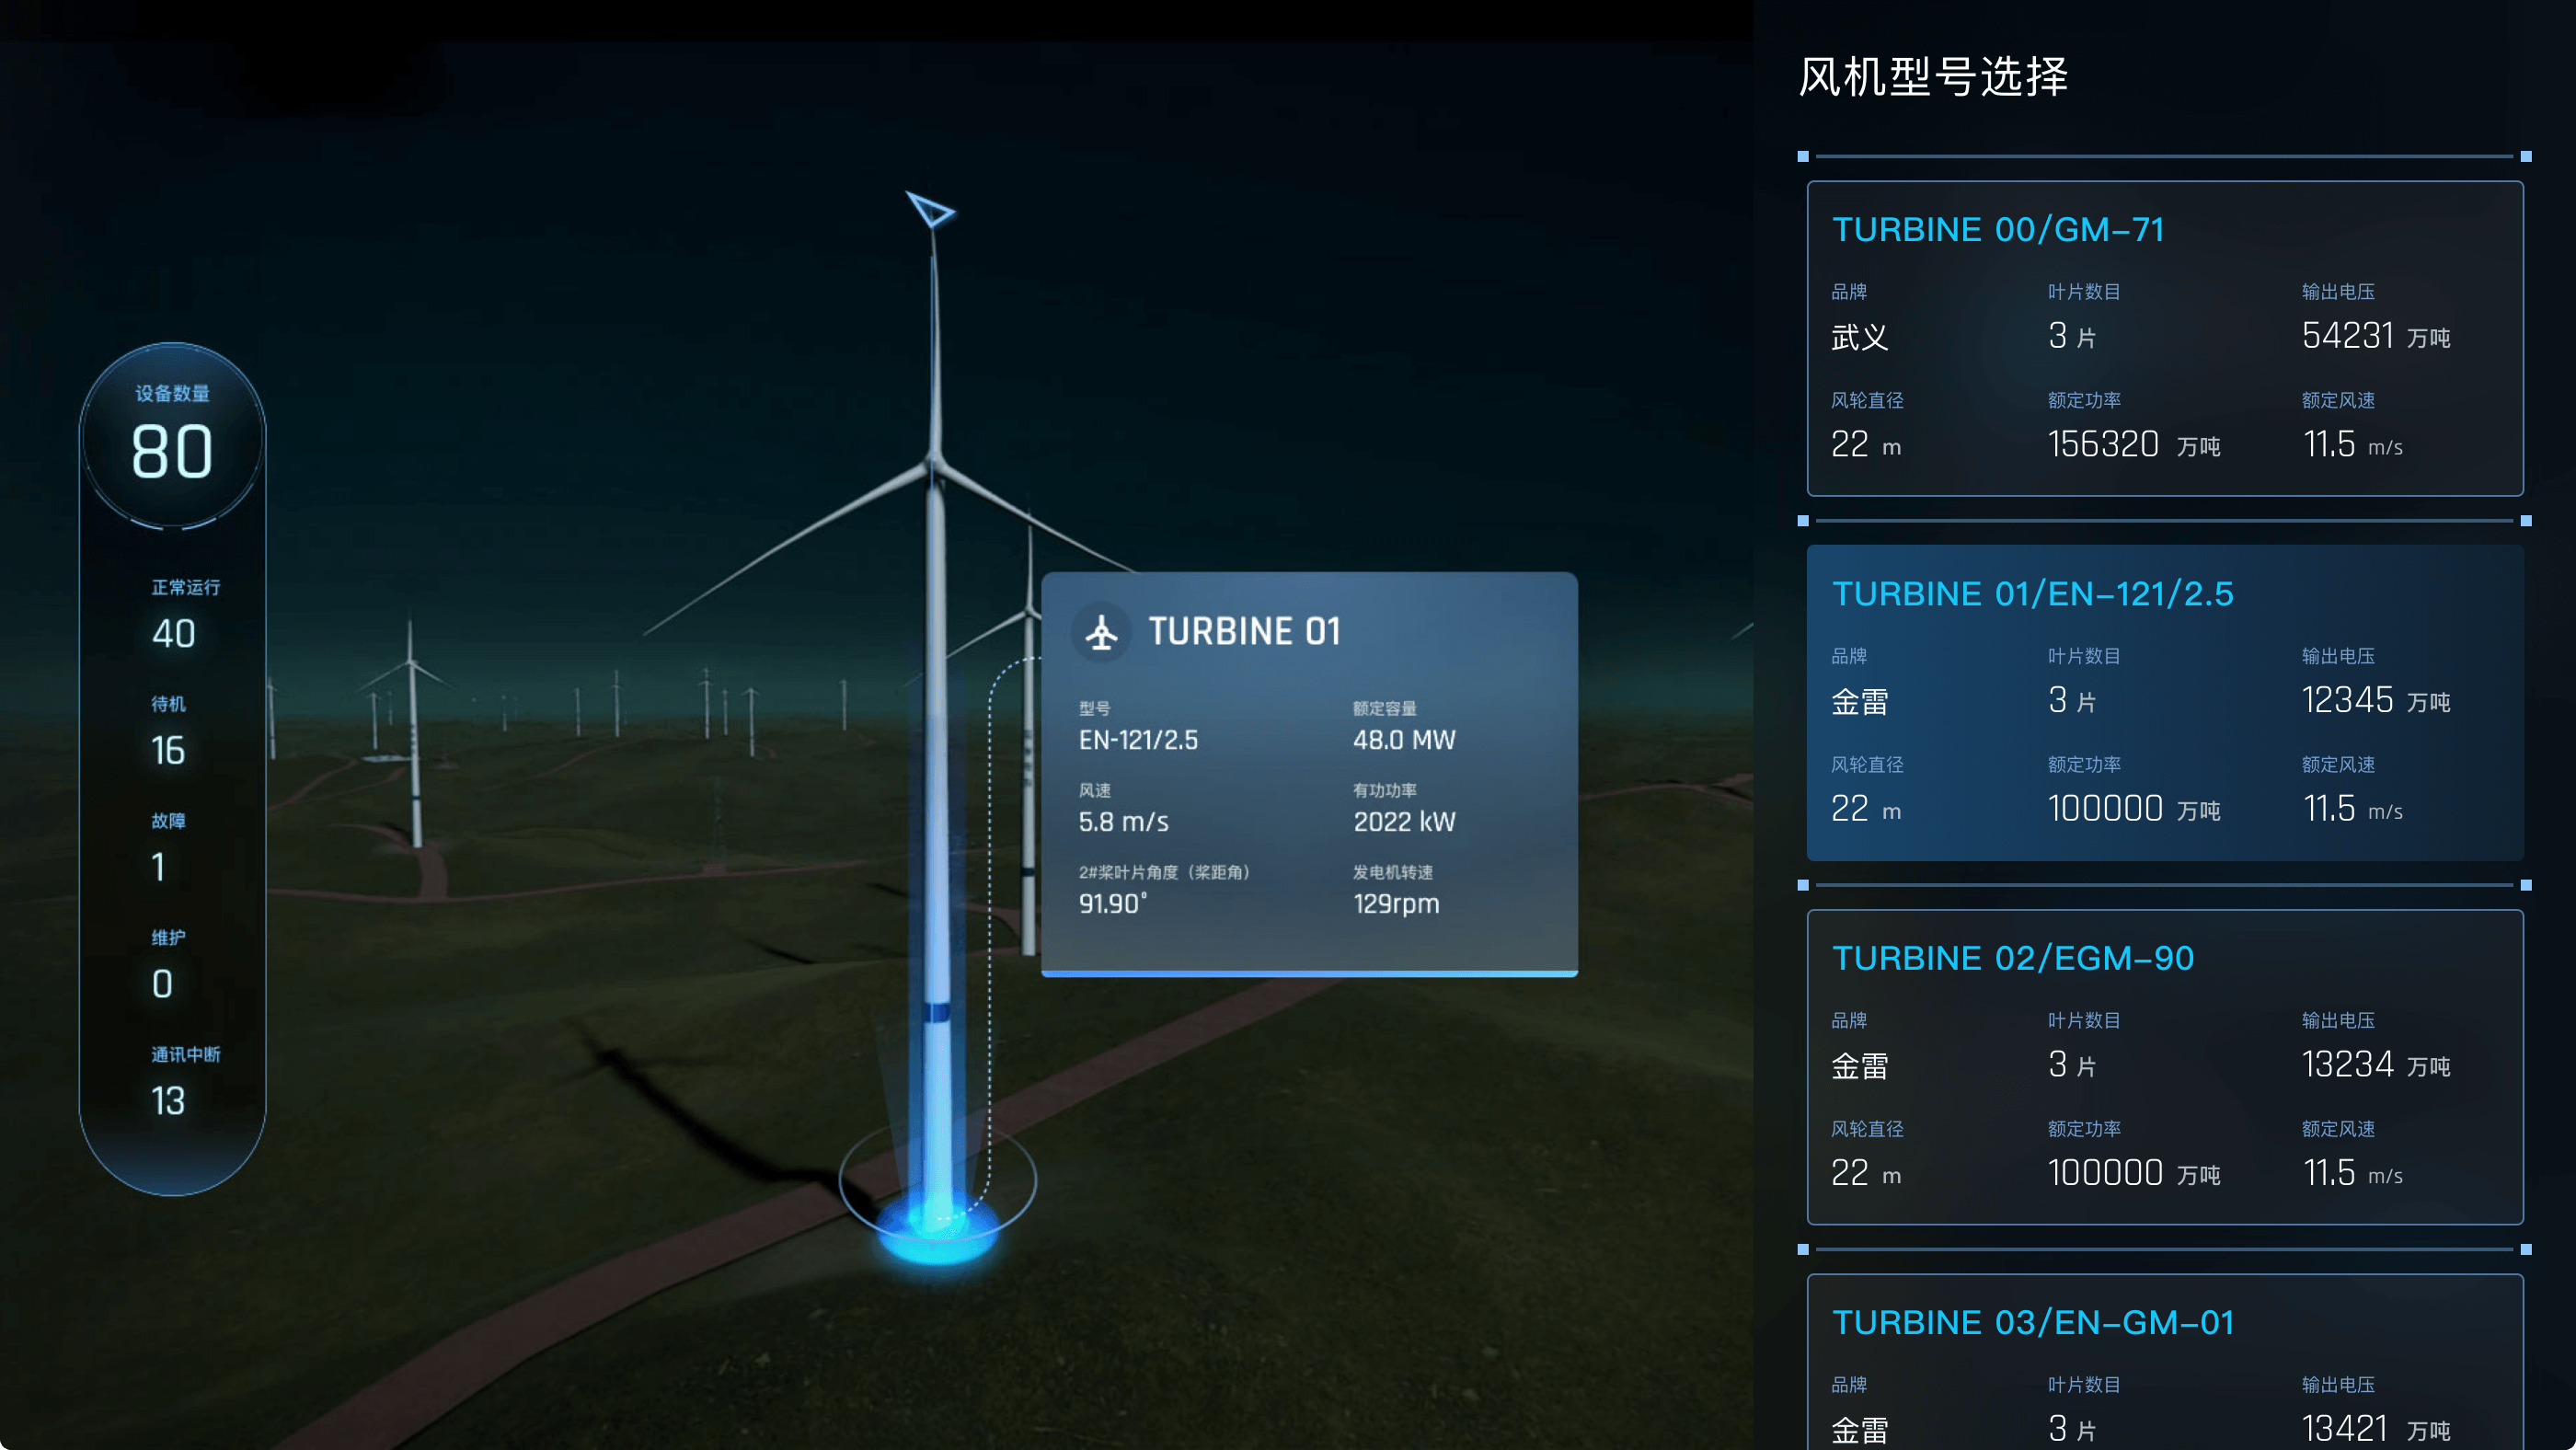Click the TURBINE 01 popup title

[x=1243, y=632]
